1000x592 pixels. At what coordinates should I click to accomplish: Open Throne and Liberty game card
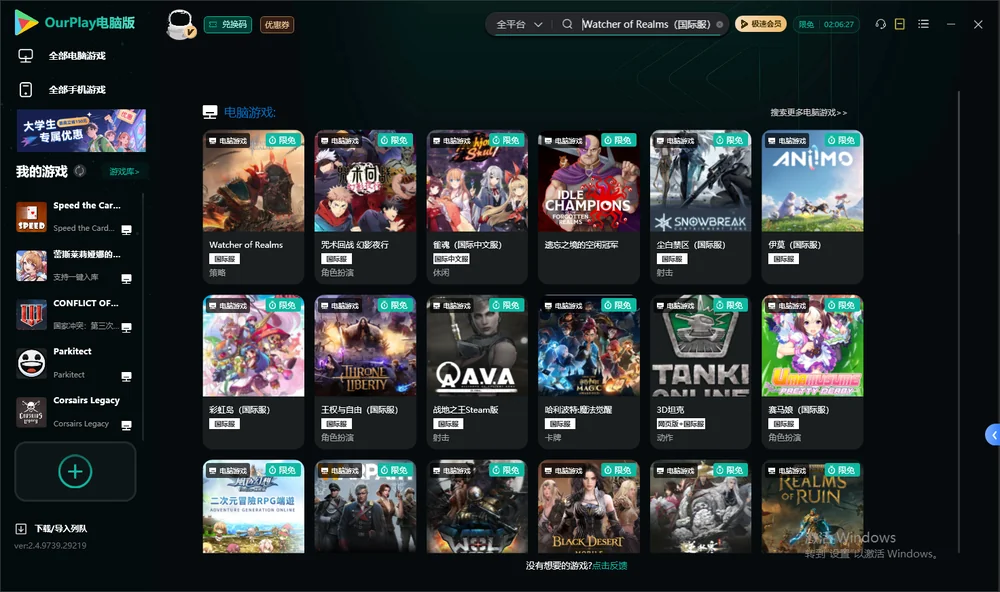365,372
